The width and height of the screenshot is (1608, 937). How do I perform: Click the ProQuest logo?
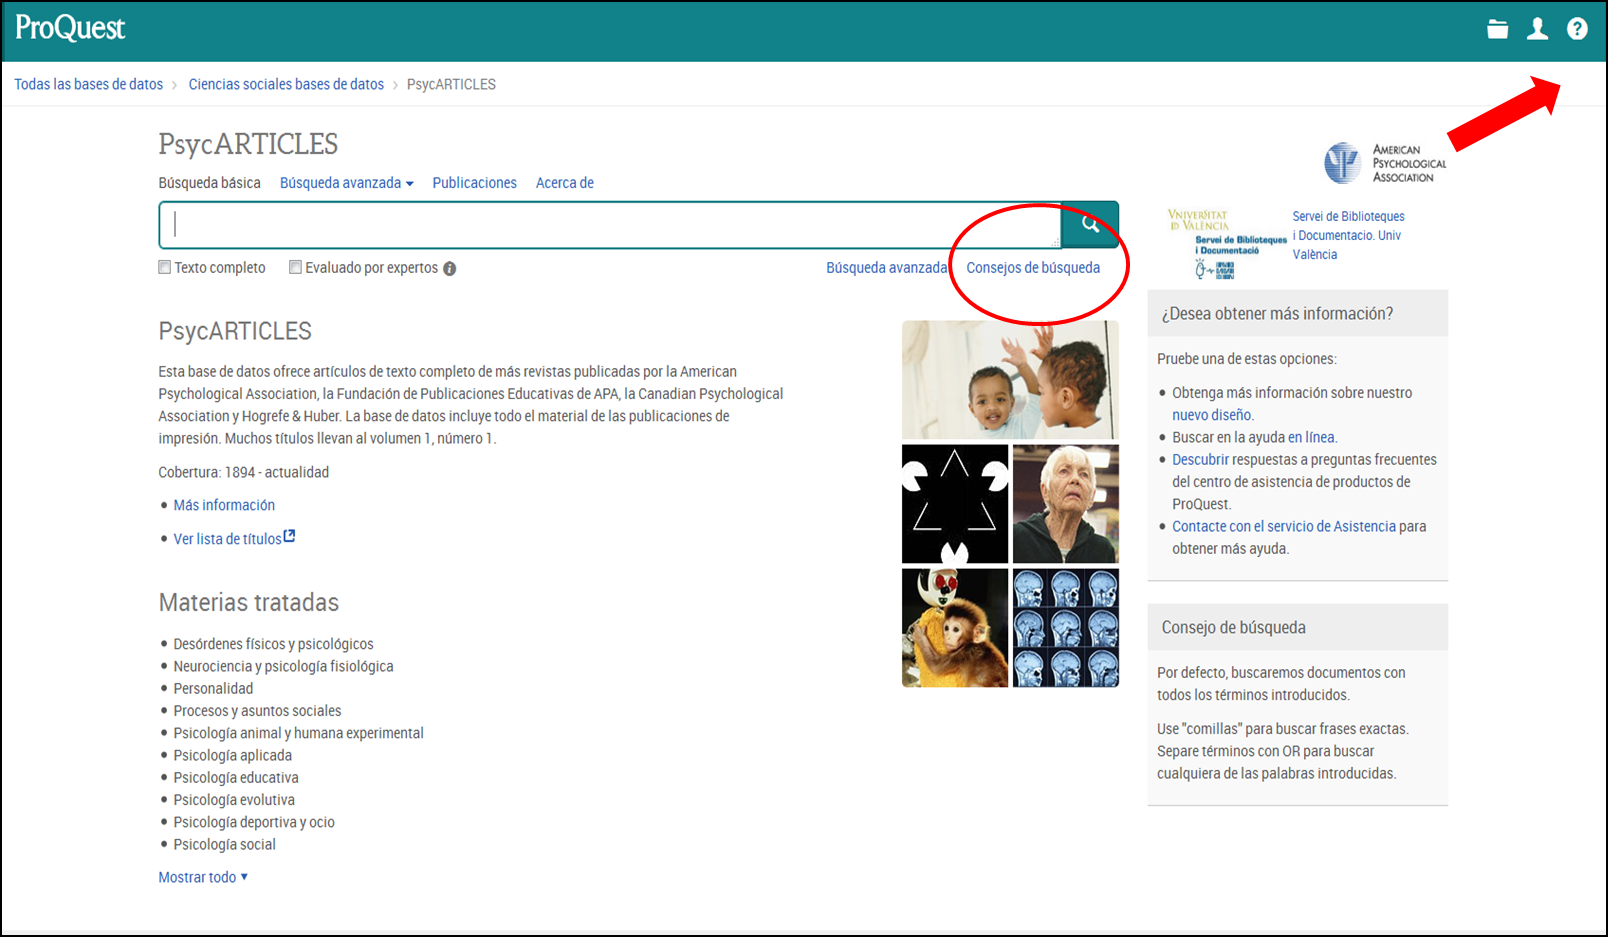pos(70,28)
